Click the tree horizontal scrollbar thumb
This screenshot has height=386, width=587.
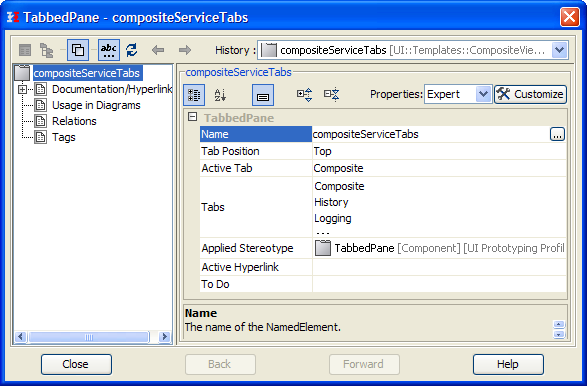tap(89, 337)
